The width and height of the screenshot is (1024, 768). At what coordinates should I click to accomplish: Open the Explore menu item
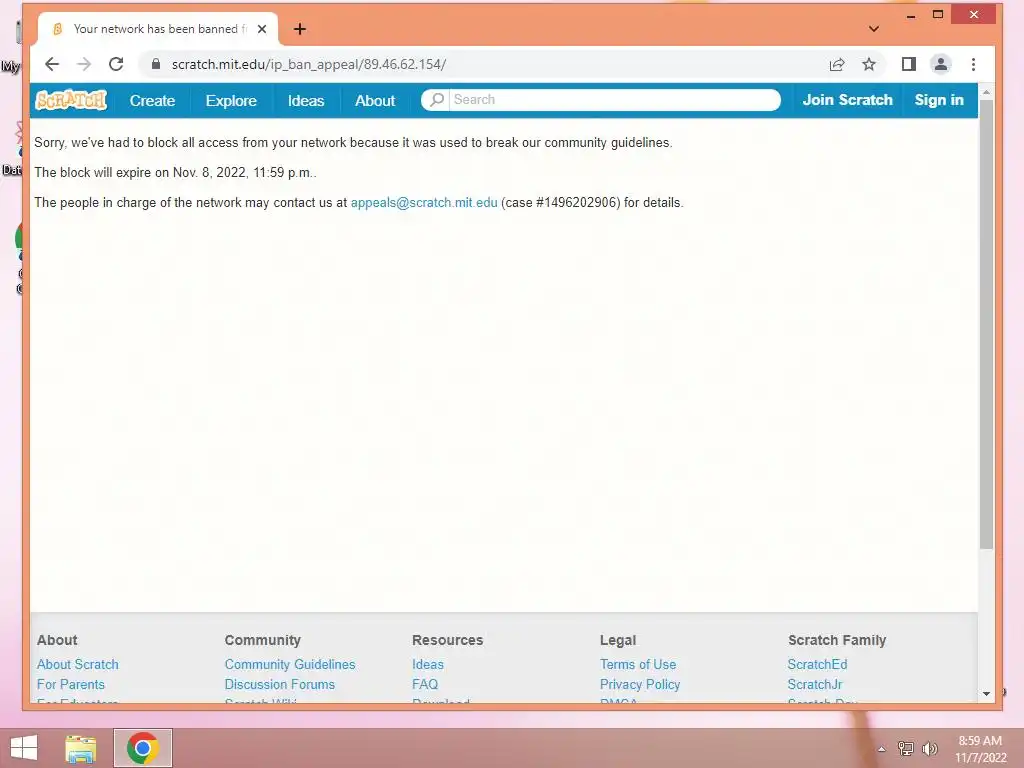point(231,101)
